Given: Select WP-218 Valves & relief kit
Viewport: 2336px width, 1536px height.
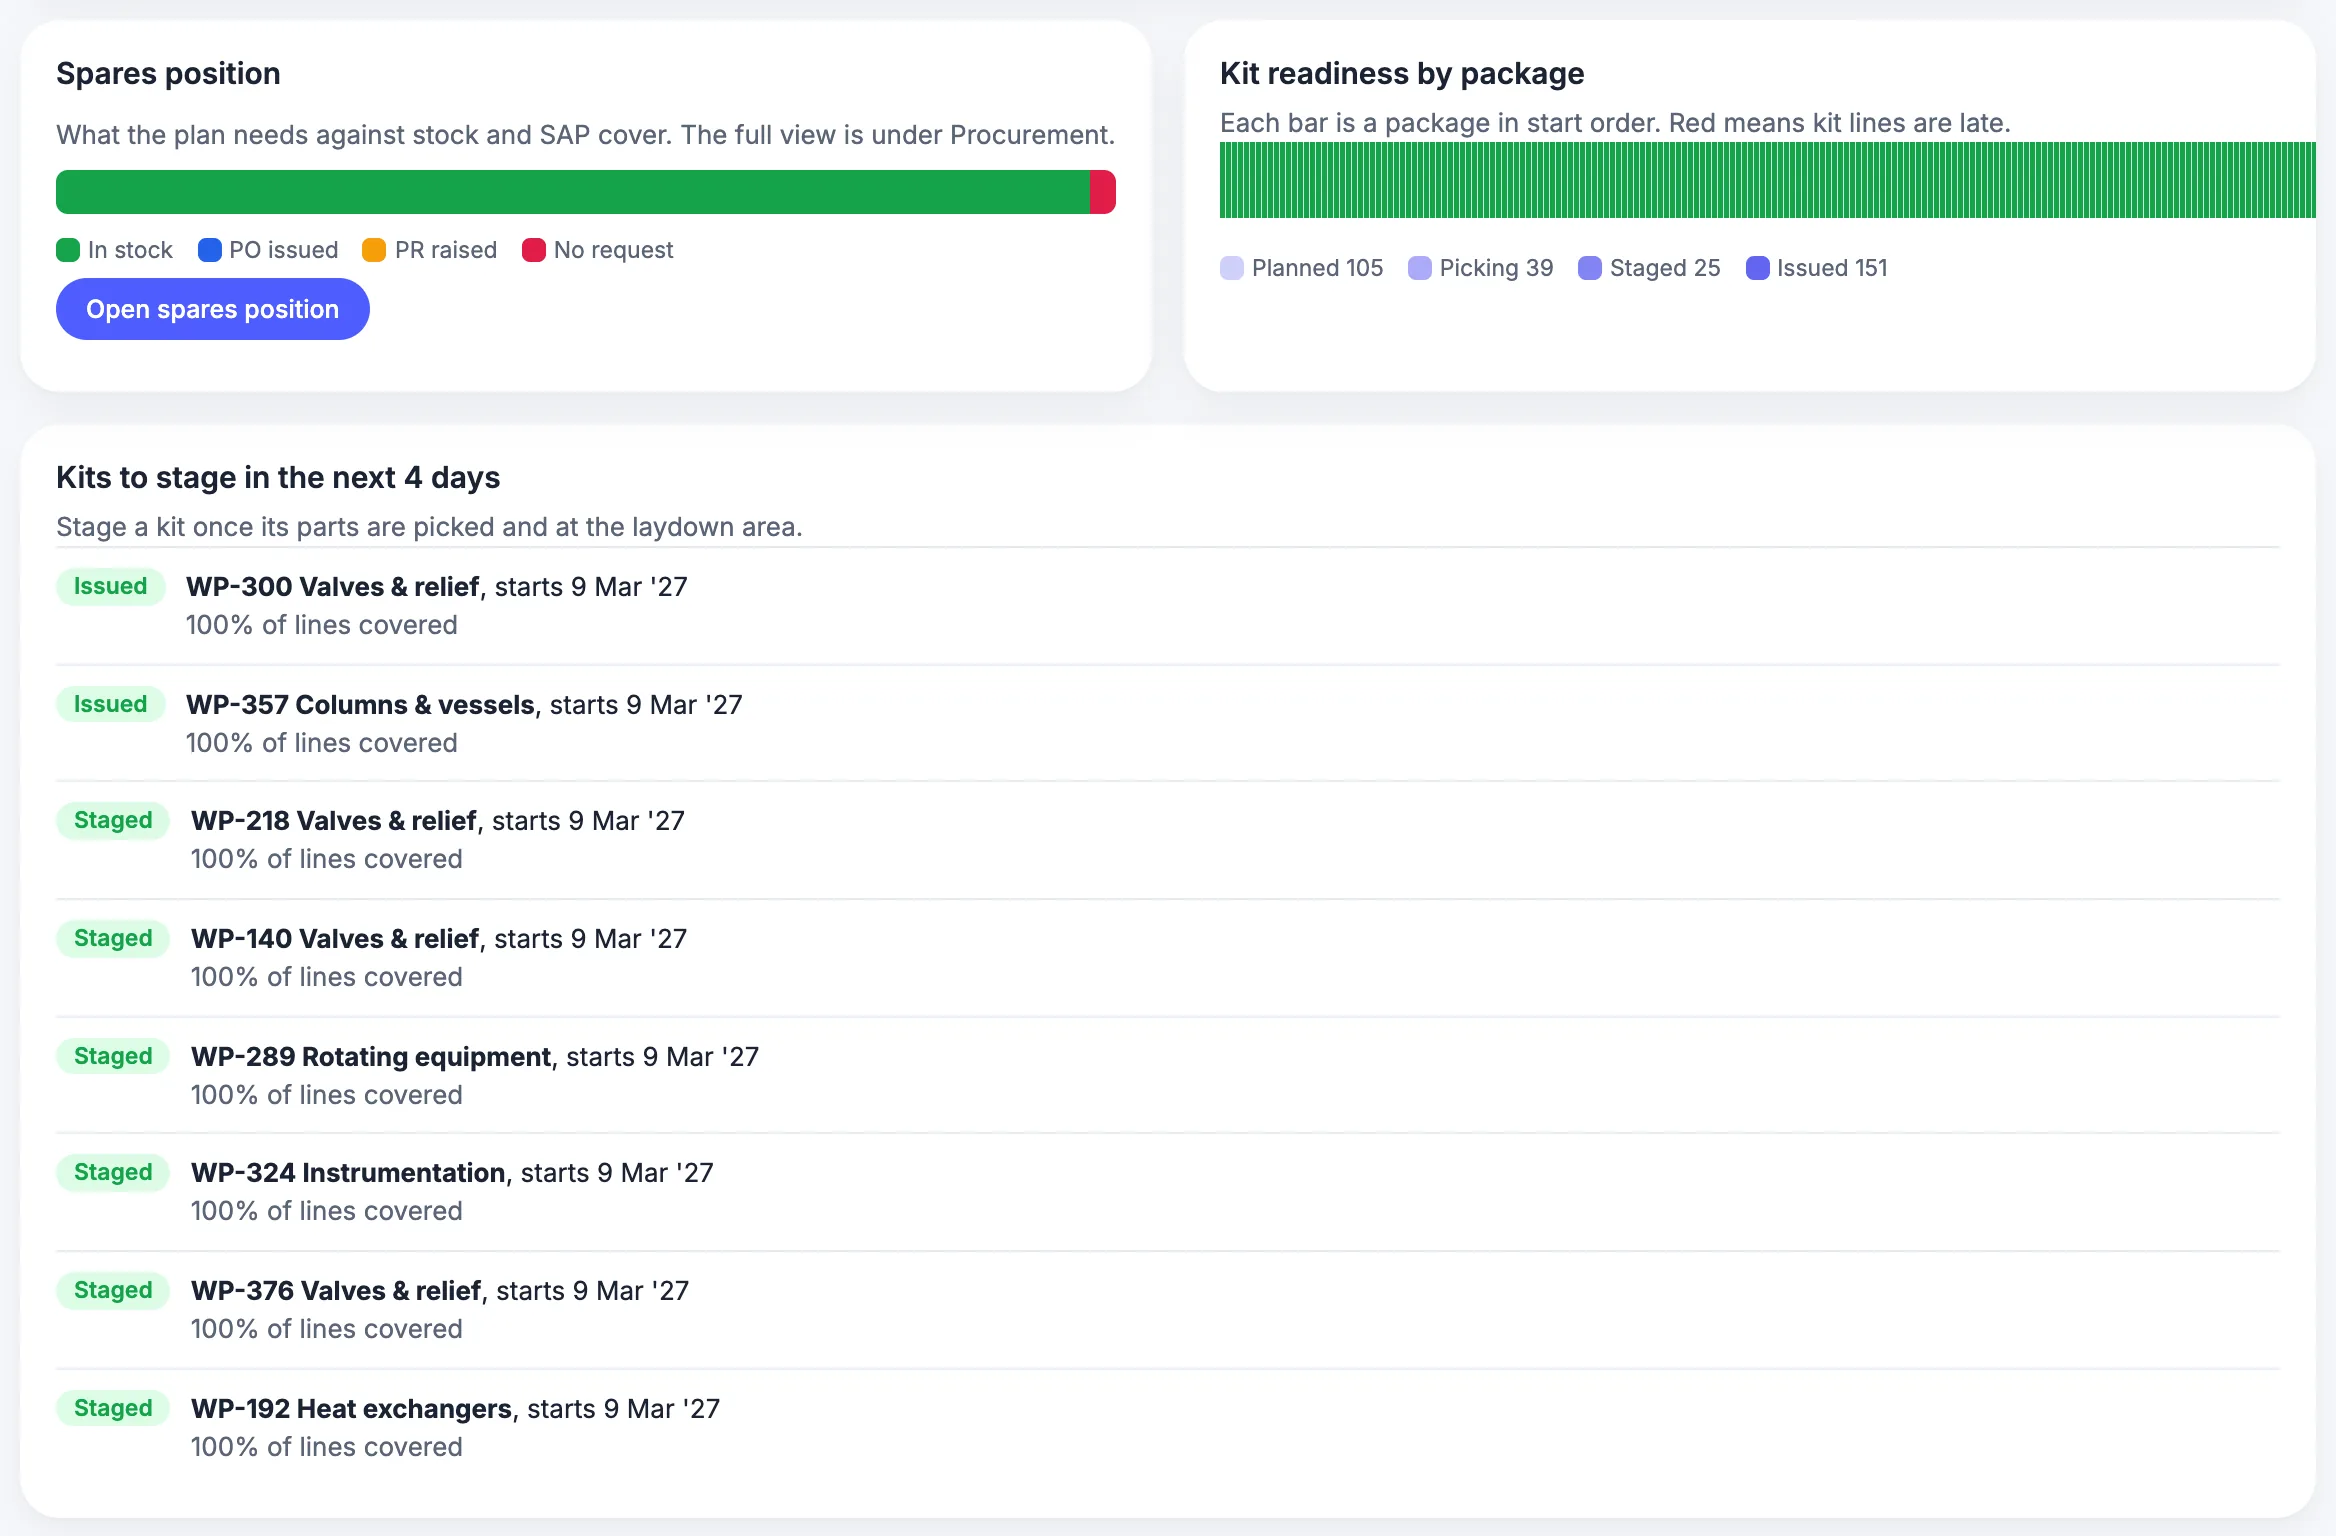Looking at the screenshot, I should [x=1168, y=840].
